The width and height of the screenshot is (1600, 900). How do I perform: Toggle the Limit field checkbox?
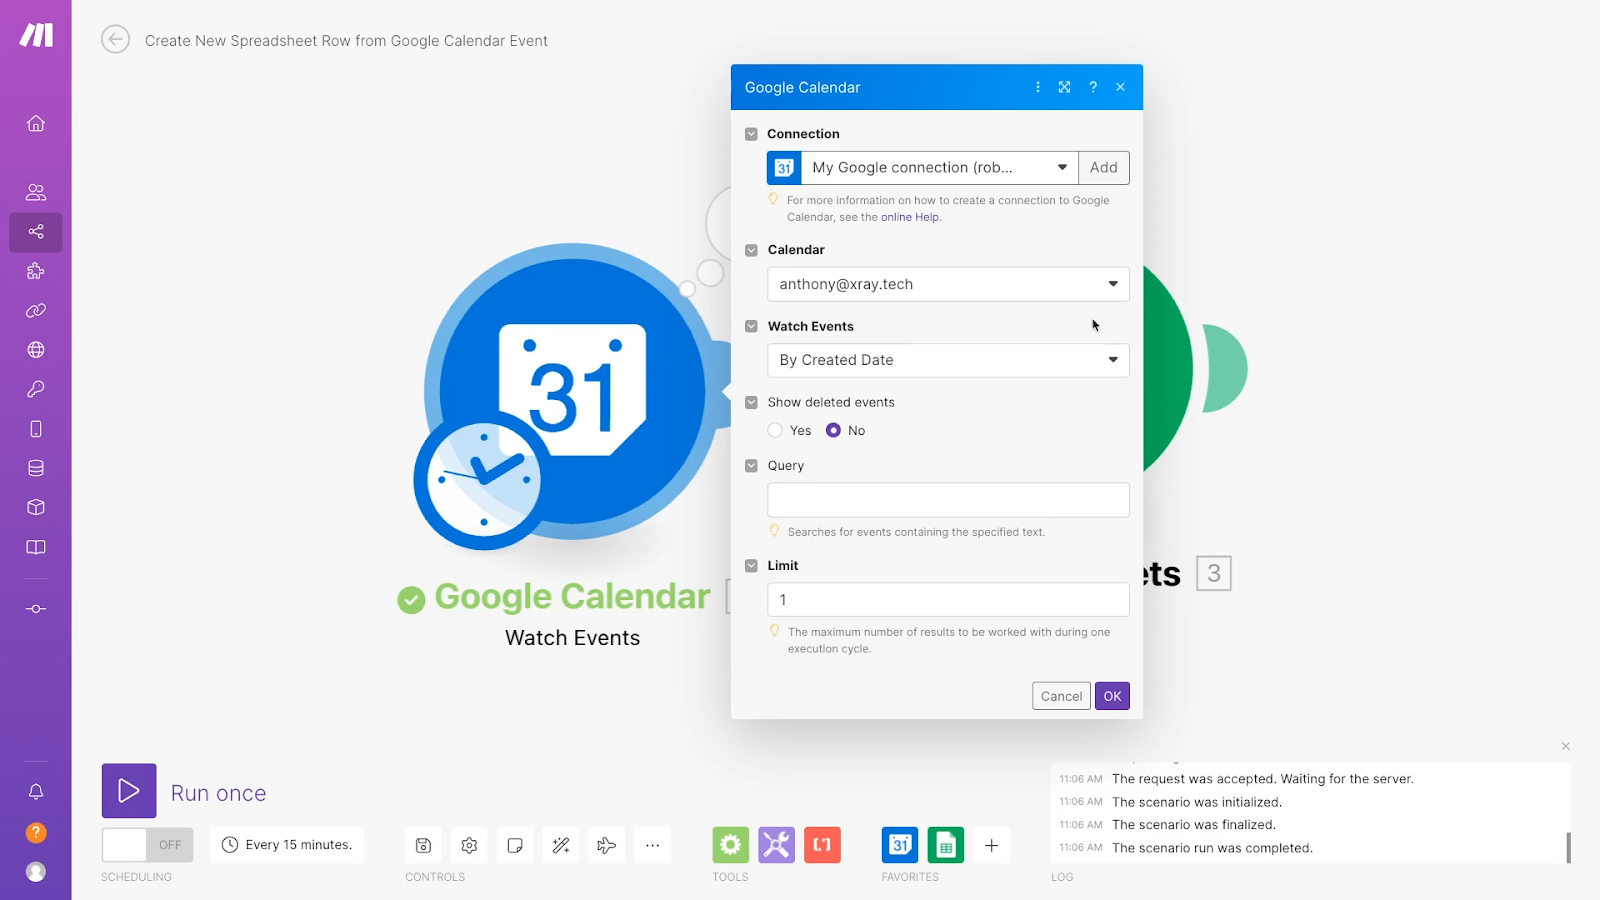coord(752,566)
